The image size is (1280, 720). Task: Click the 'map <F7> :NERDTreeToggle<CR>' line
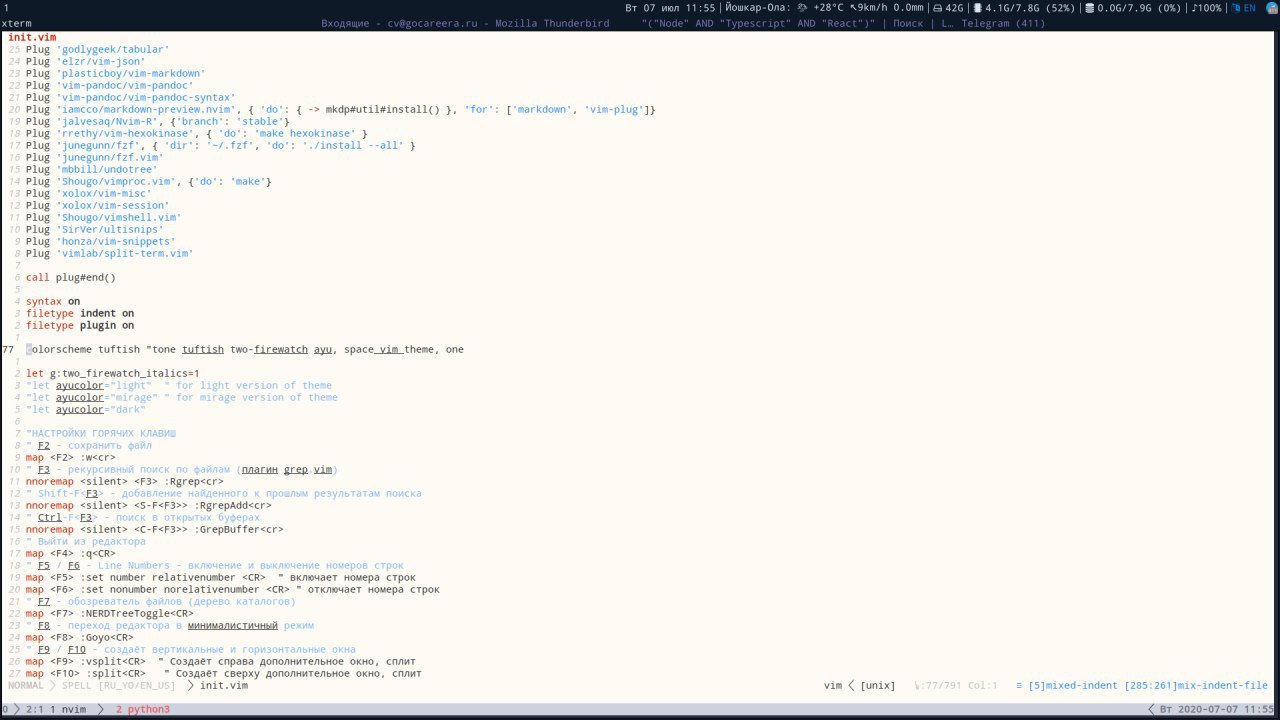[x=110, y=613]
